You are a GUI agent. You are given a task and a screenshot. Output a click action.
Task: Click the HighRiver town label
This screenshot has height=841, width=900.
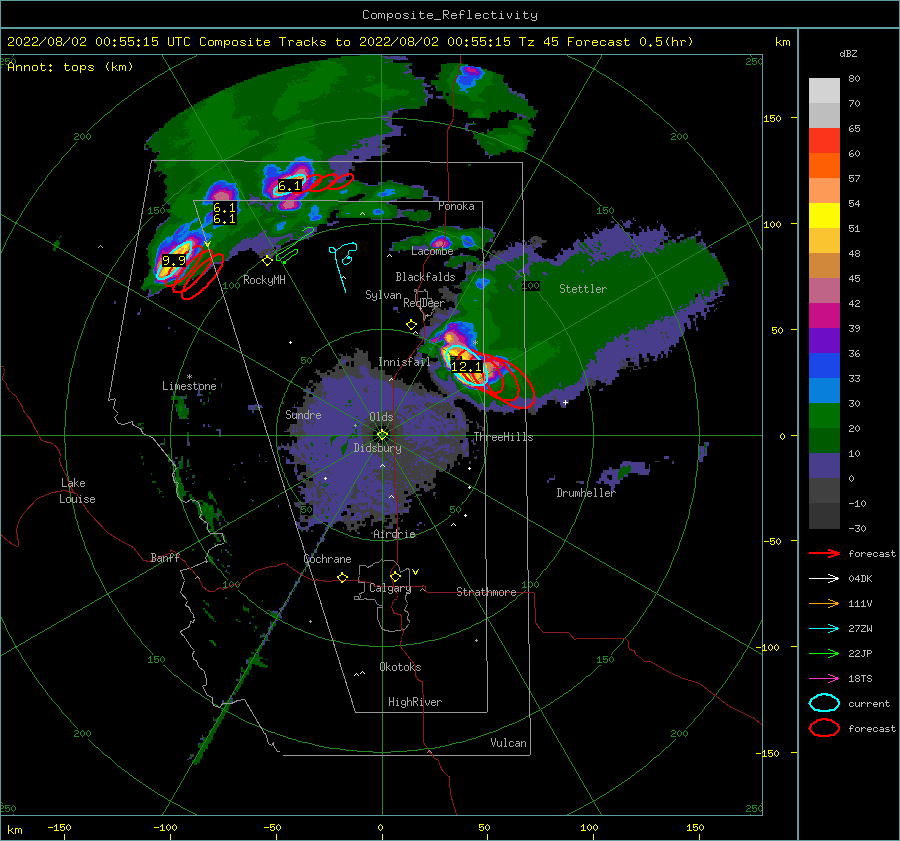point(414,702)
